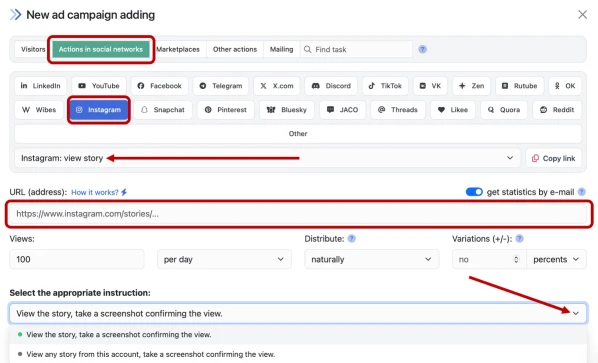Select the Likee network button

click(453, 110)
